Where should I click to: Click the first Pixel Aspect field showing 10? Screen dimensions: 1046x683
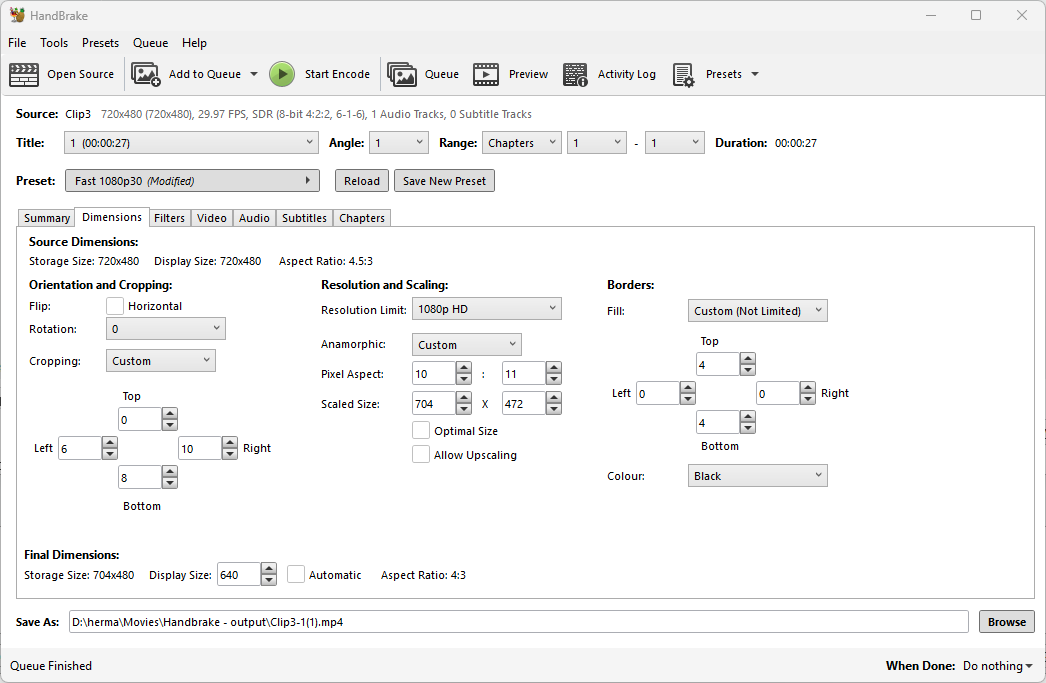(434, 374)
